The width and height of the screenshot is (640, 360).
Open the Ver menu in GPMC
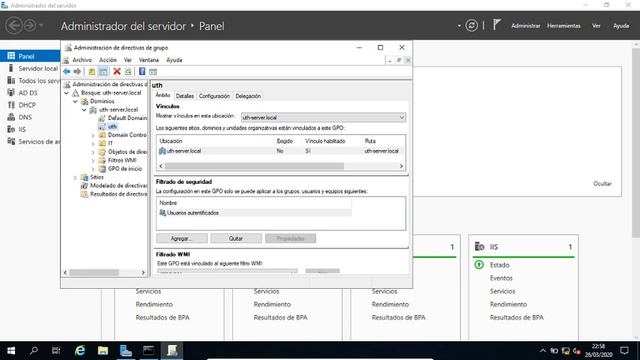(128, 60)
